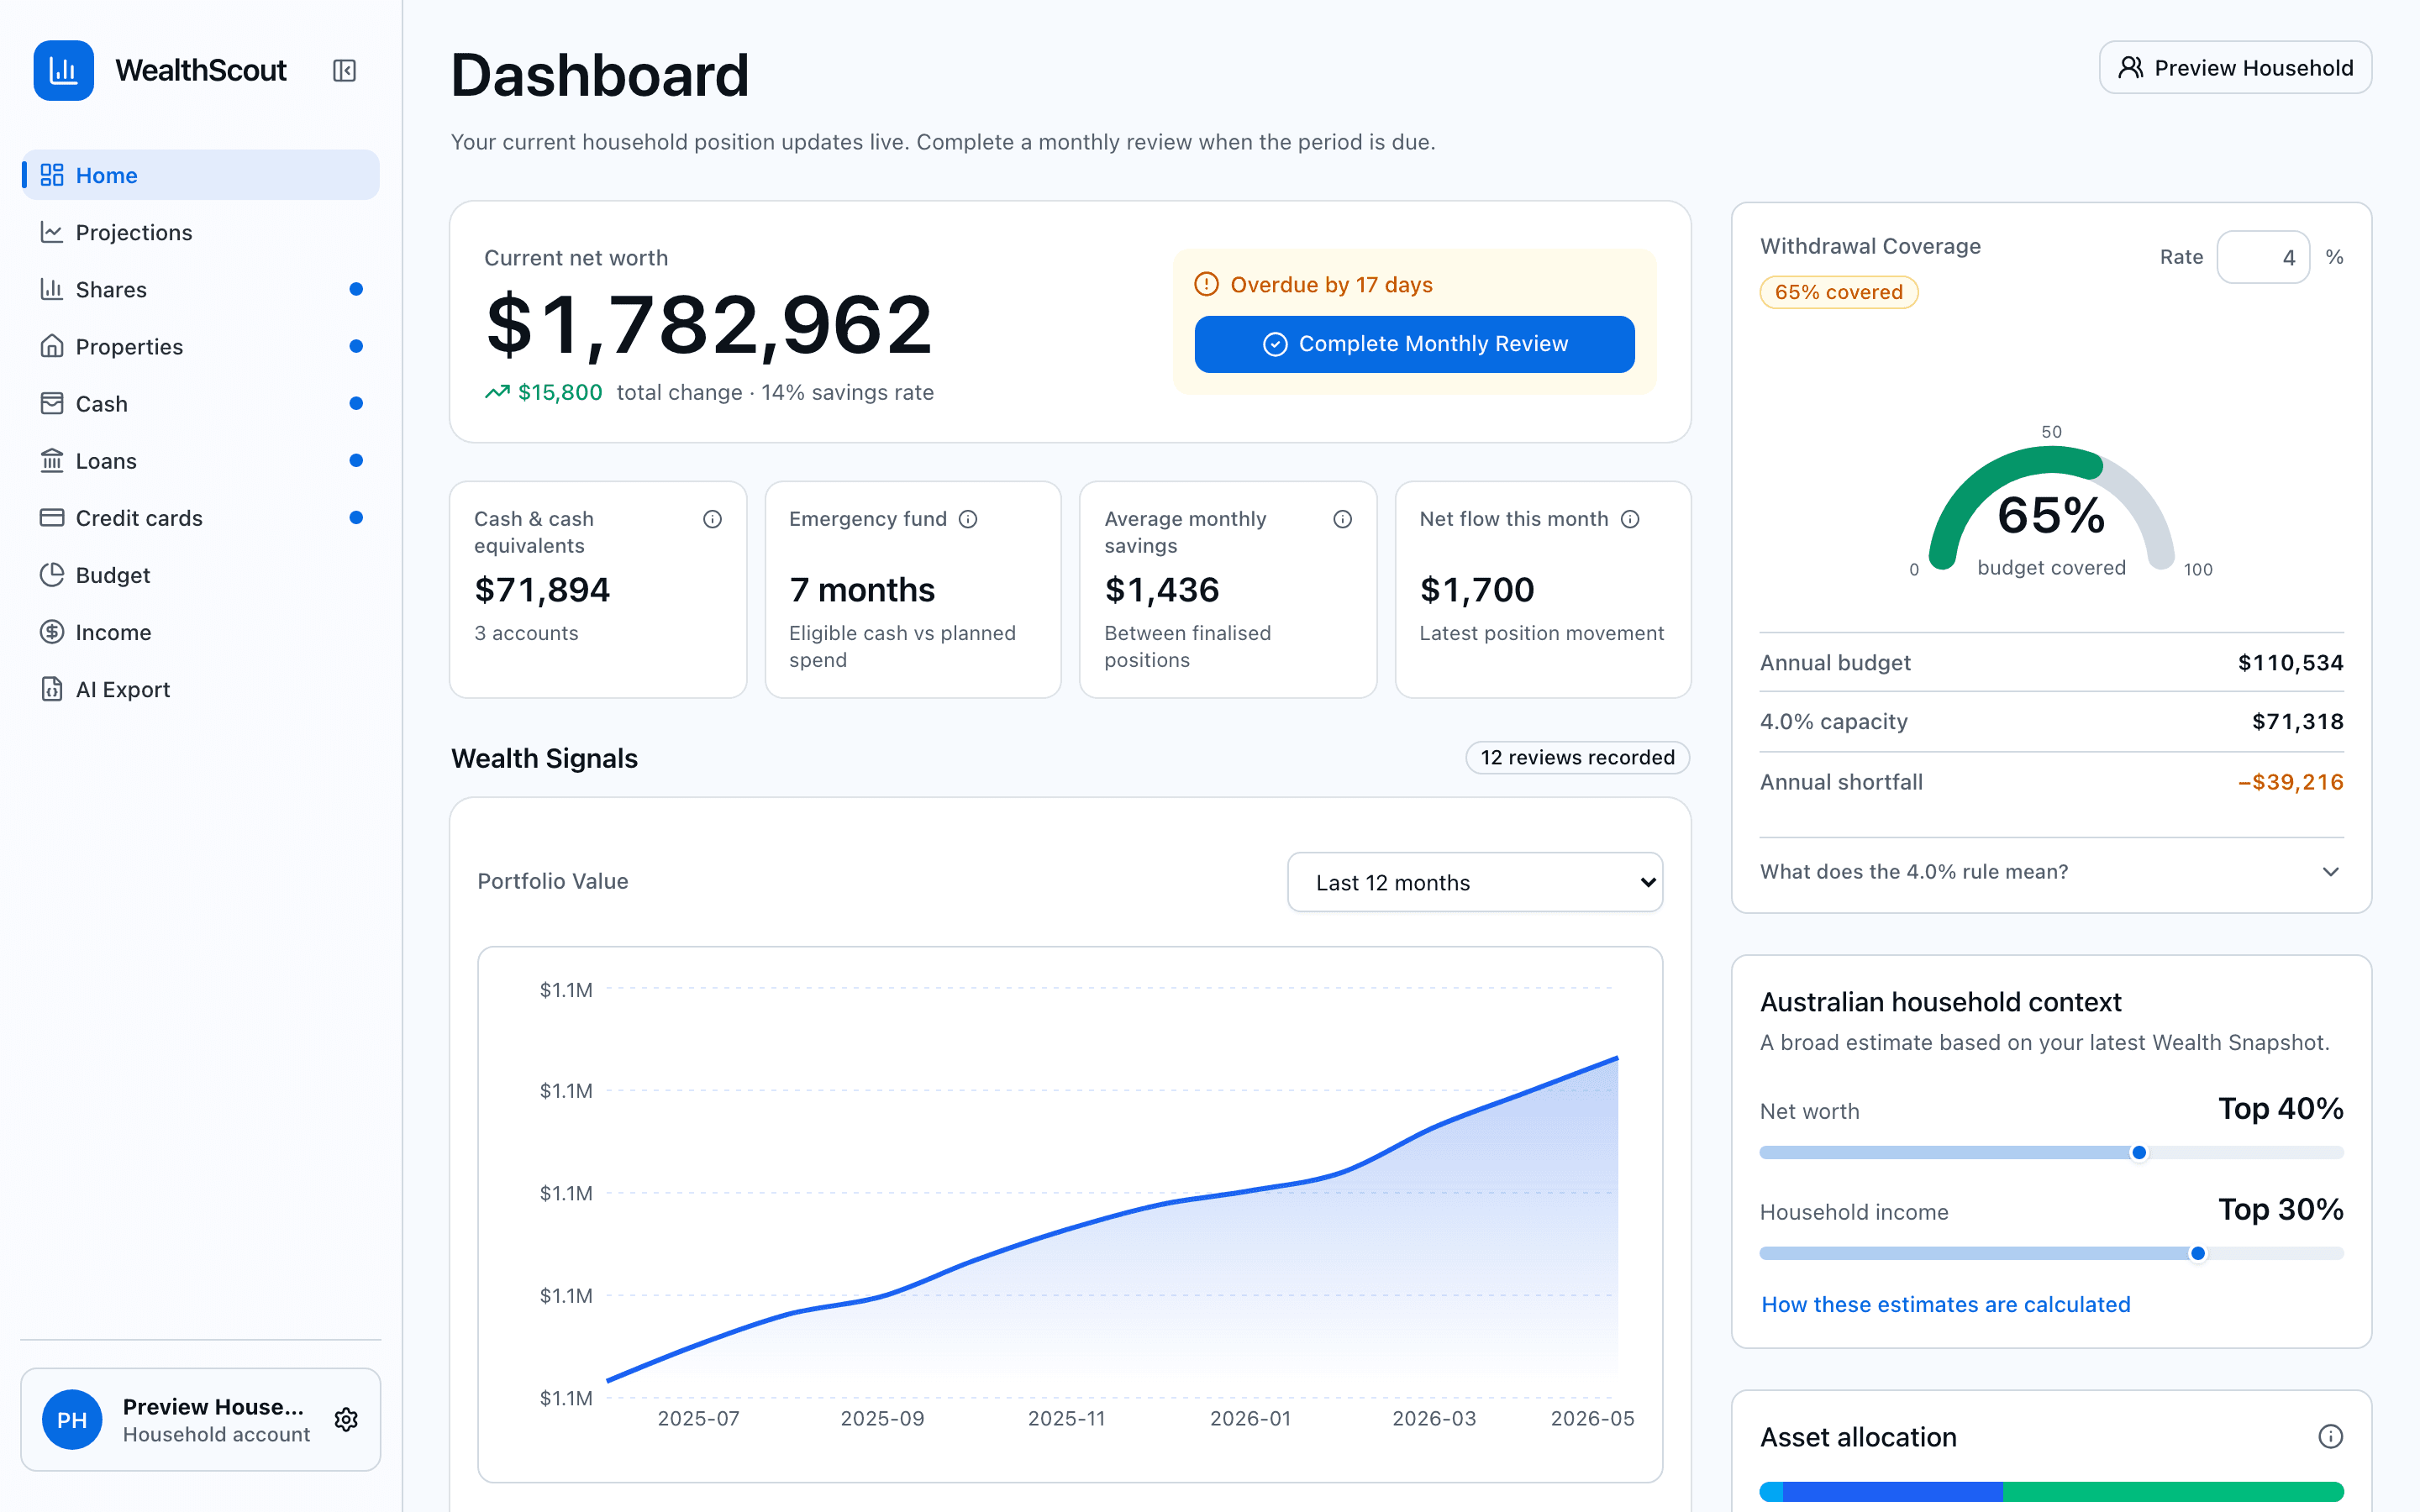This screenshot has height=1512, width=2420.
Task: Click the PH avatar circle
Action: [x=72, y=1419]
